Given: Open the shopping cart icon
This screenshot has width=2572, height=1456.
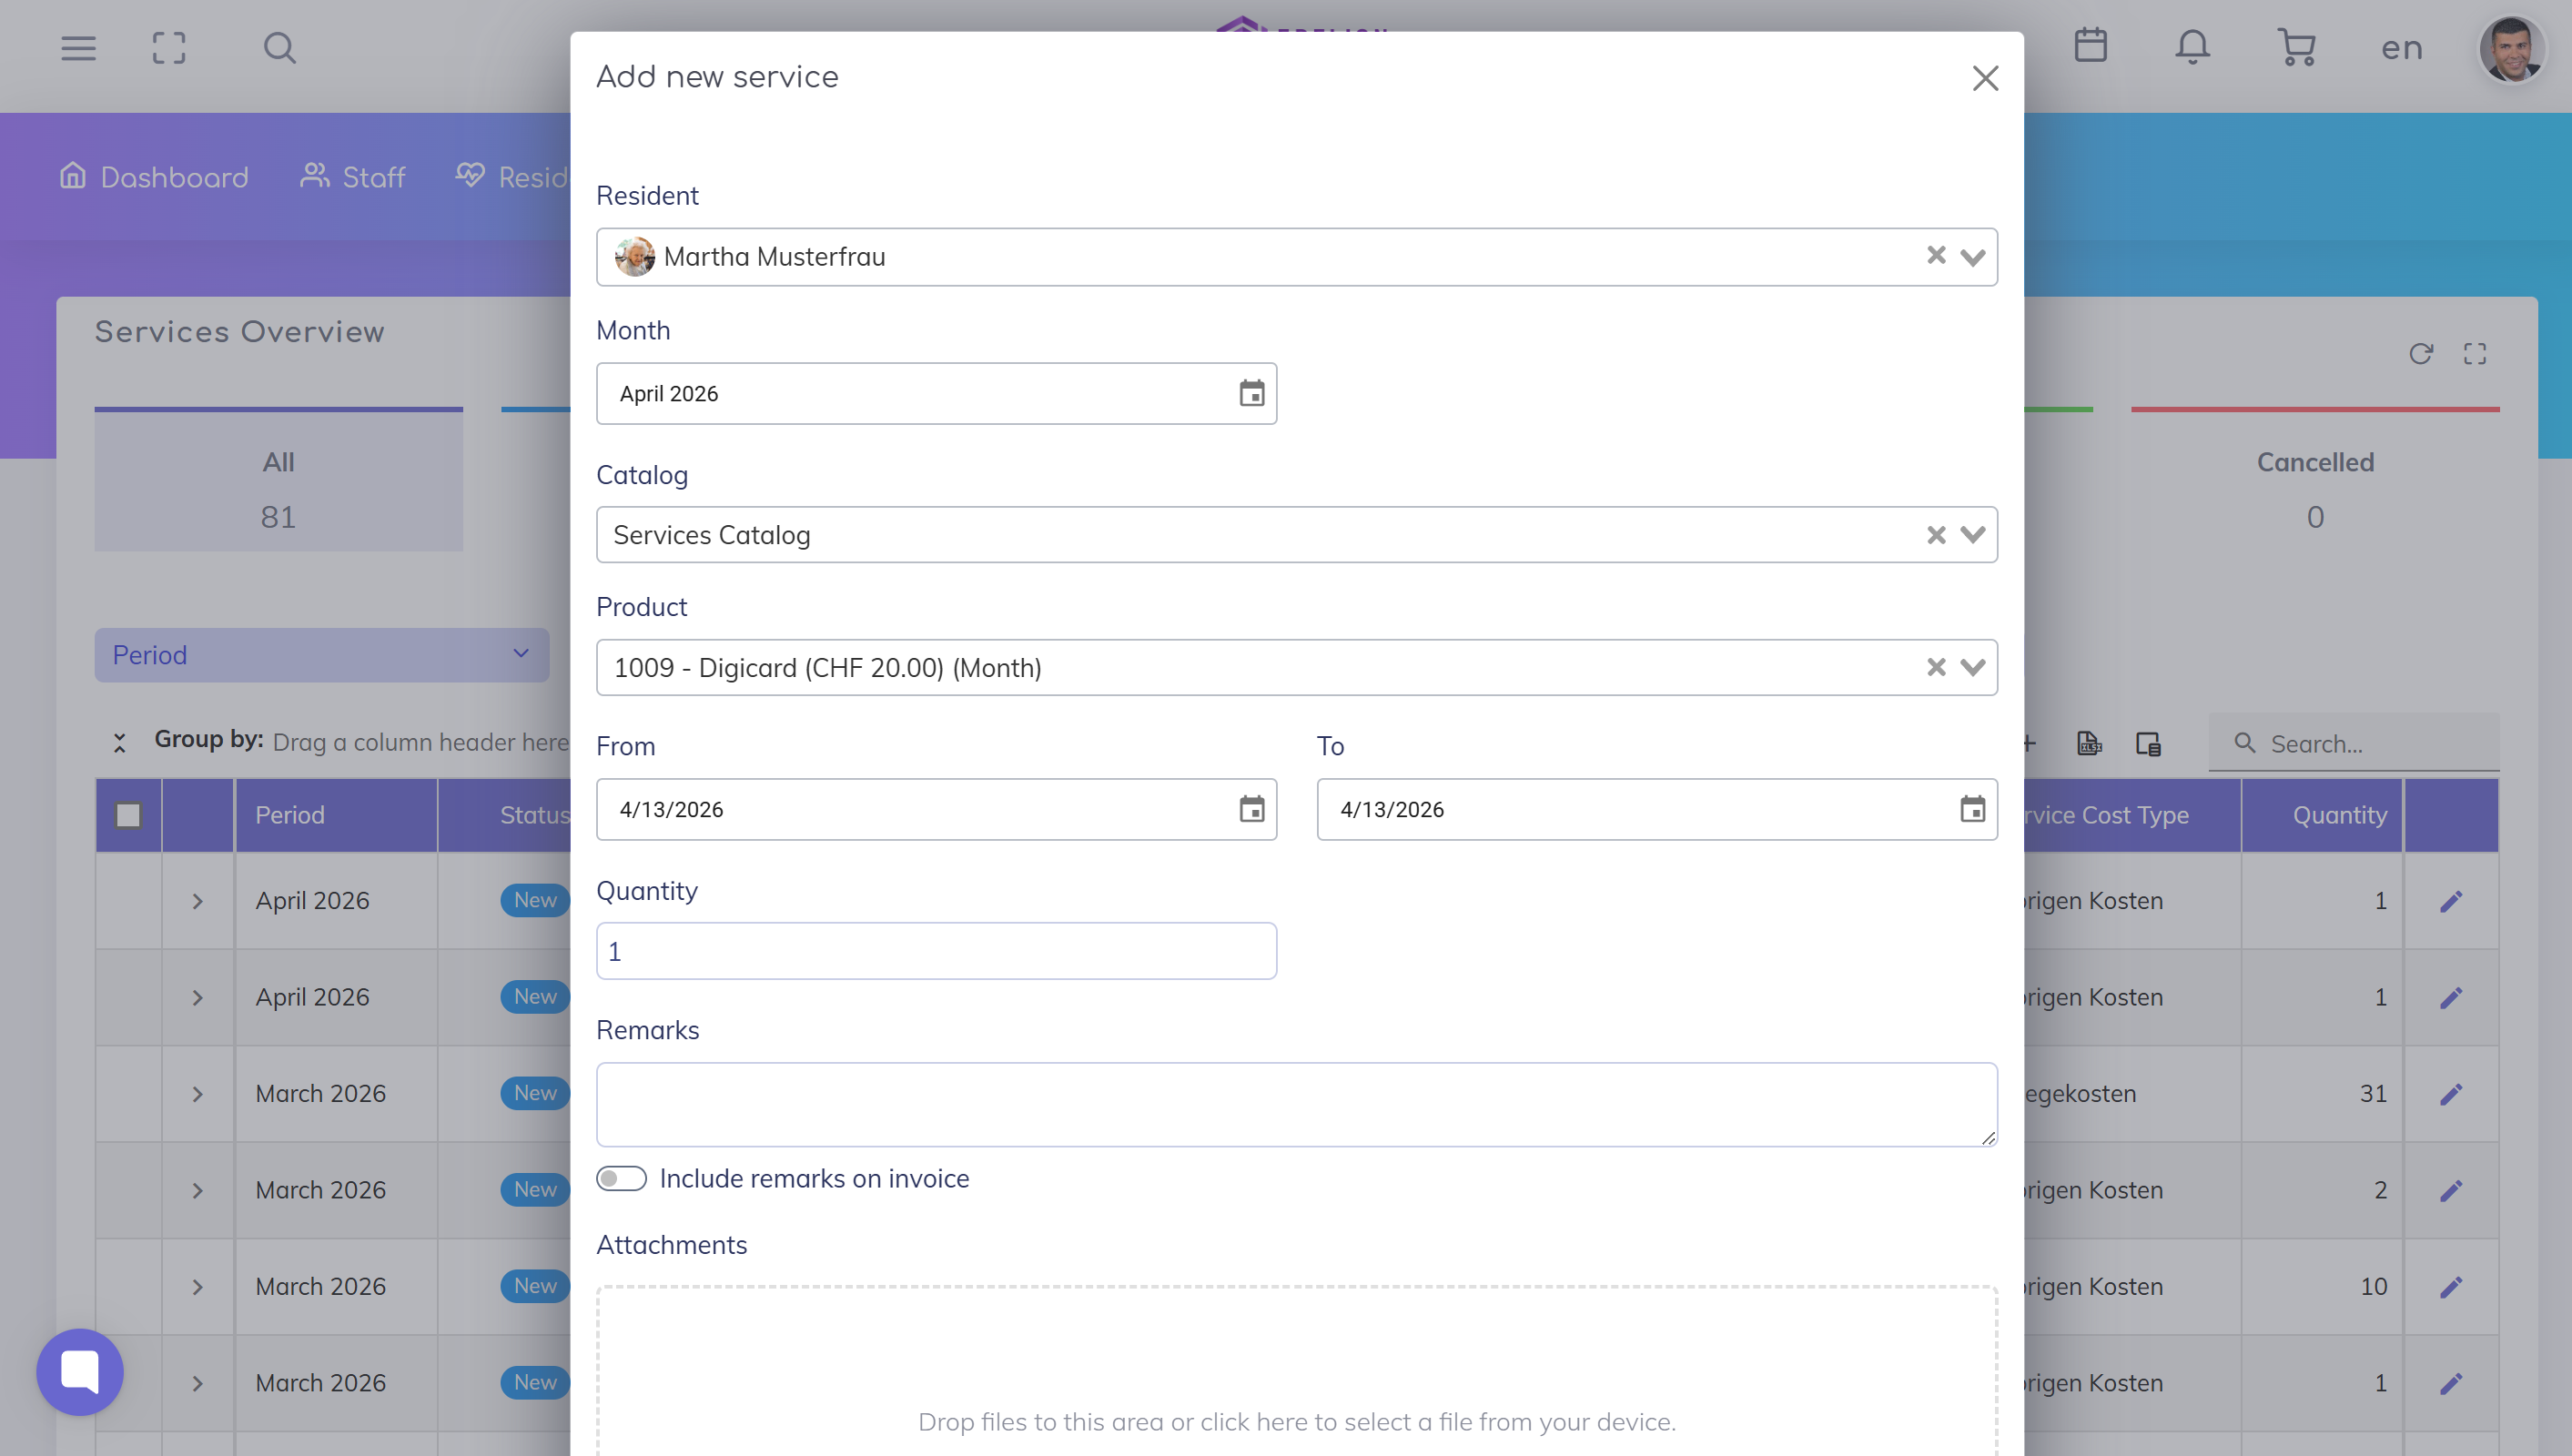Looking at the screenshot, I should pyautogui.click(x=2296, y=47).
